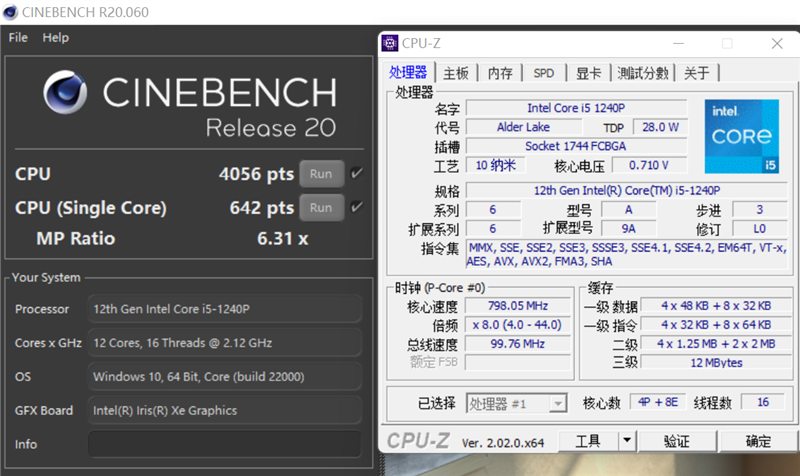
Task: Click the 确定 button in CPU-Z
Action: (x=758, y=441)
